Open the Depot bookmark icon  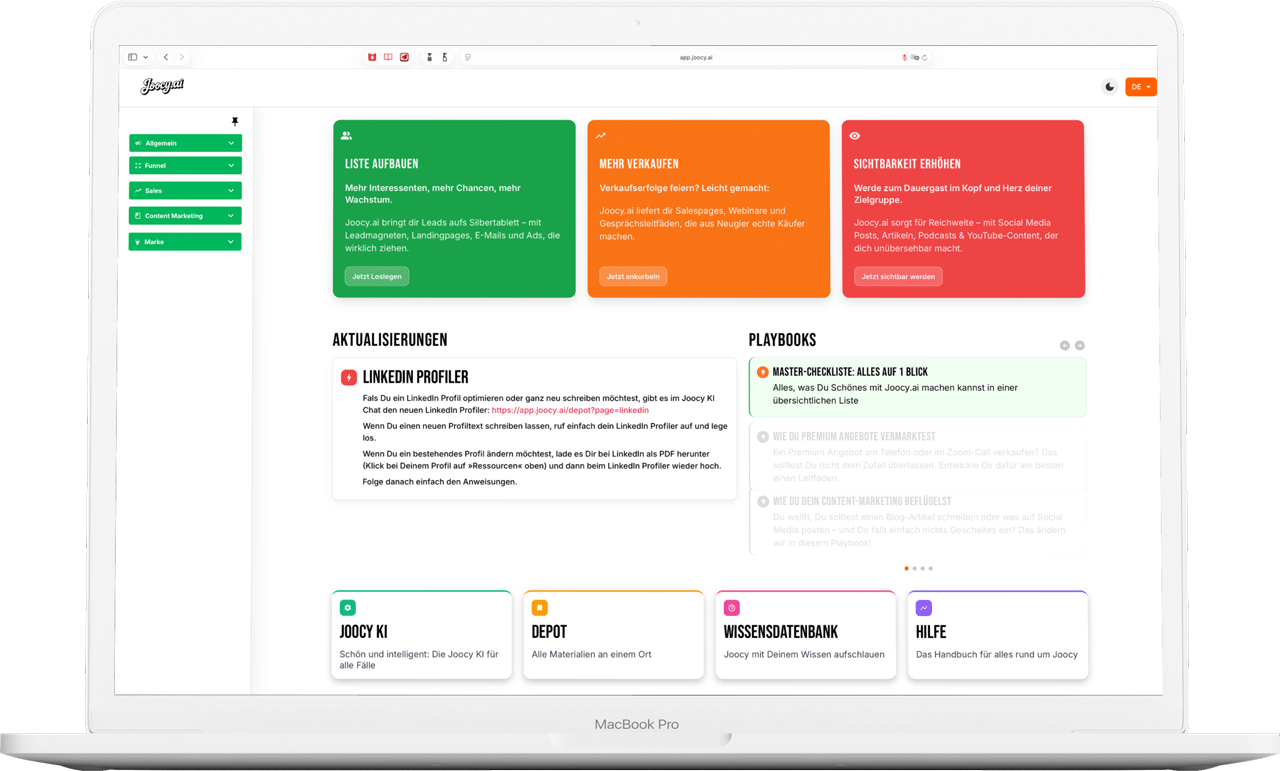pyautogui.click(x=540, y=608)
